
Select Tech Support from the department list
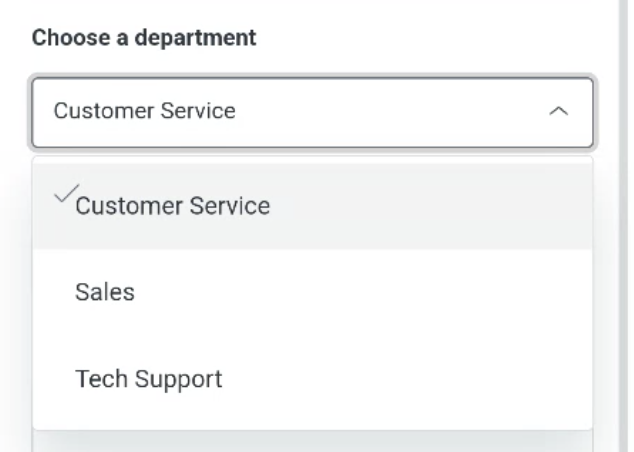pyautogui.click(x=312, y=379)
